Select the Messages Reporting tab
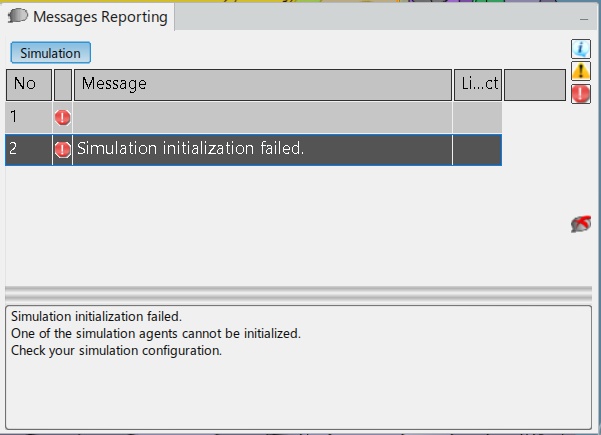Screen dimensions: 601x435 (x=88, y=17)
